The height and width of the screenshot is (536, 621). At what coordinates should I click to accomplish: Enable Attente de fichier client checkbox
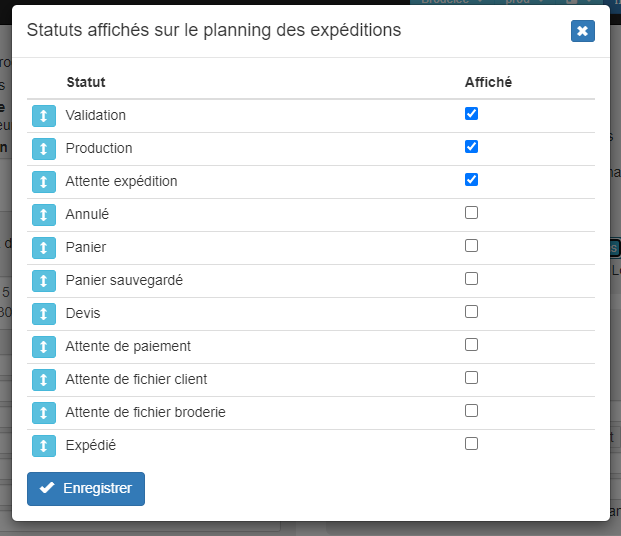coord(471,378)
